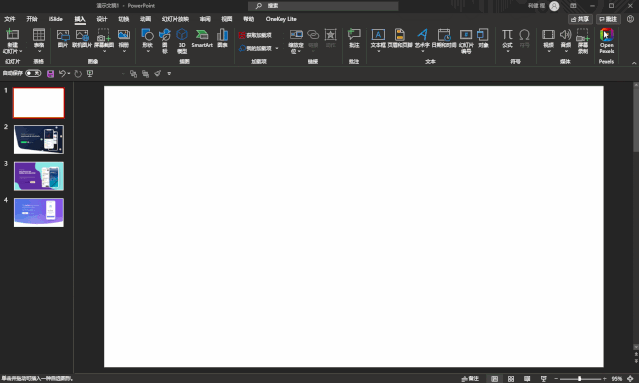Viewport: 639px width, 383px height.
Task: Click the Comments button at top right
Action: [608, 19]
